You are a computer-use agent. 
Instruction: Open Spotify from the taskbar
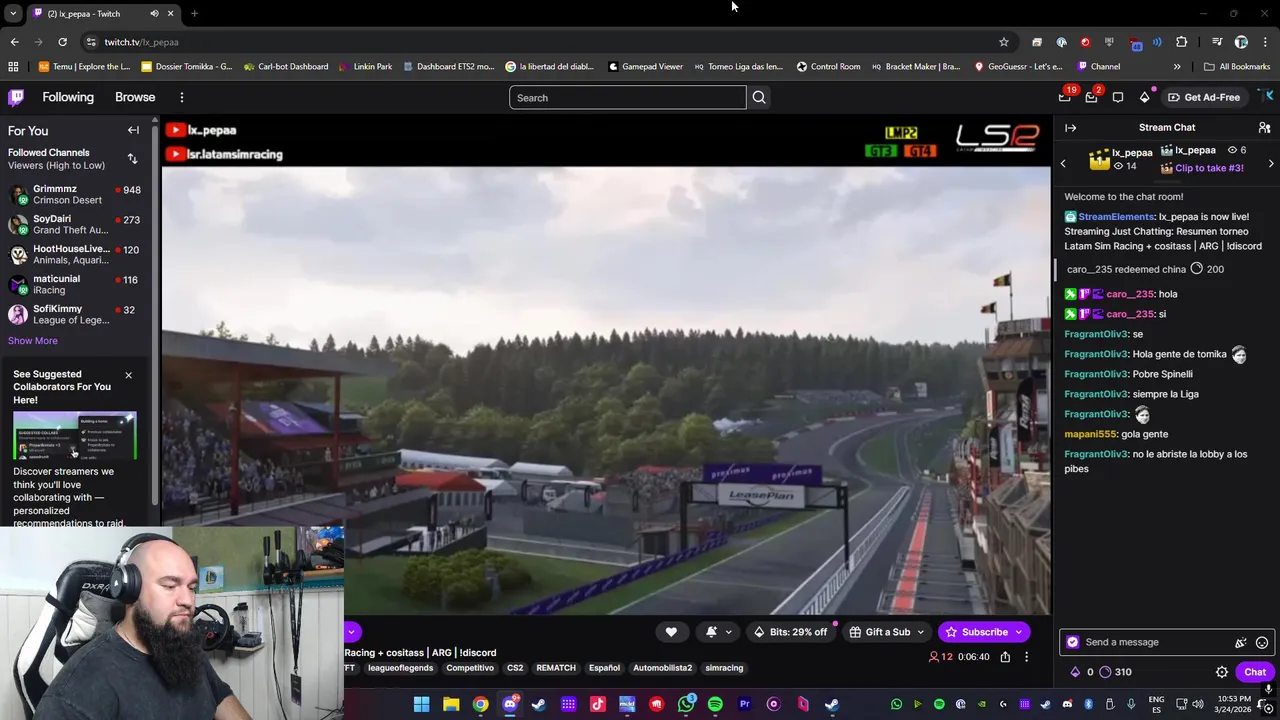[x=715, y=704]
